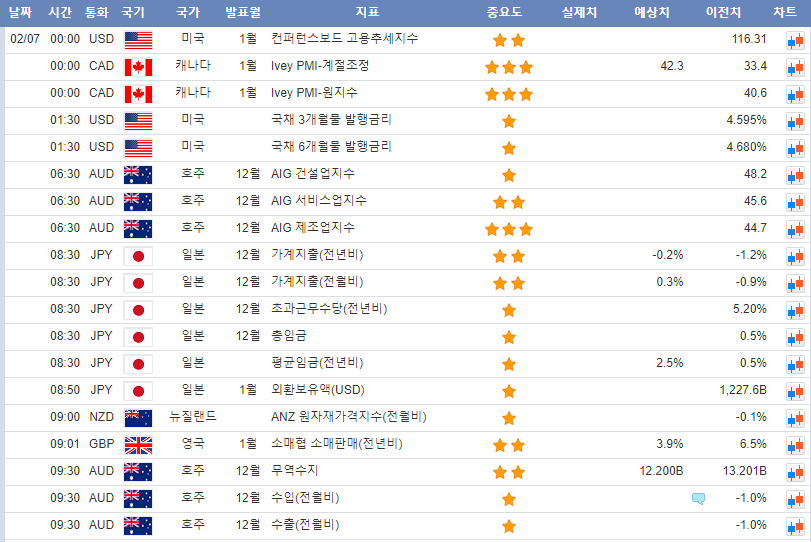Viewport: 811px width, 542px height.
Task: Open the 초과근무수당(전년비) indicator link
Action: [329, 309]
